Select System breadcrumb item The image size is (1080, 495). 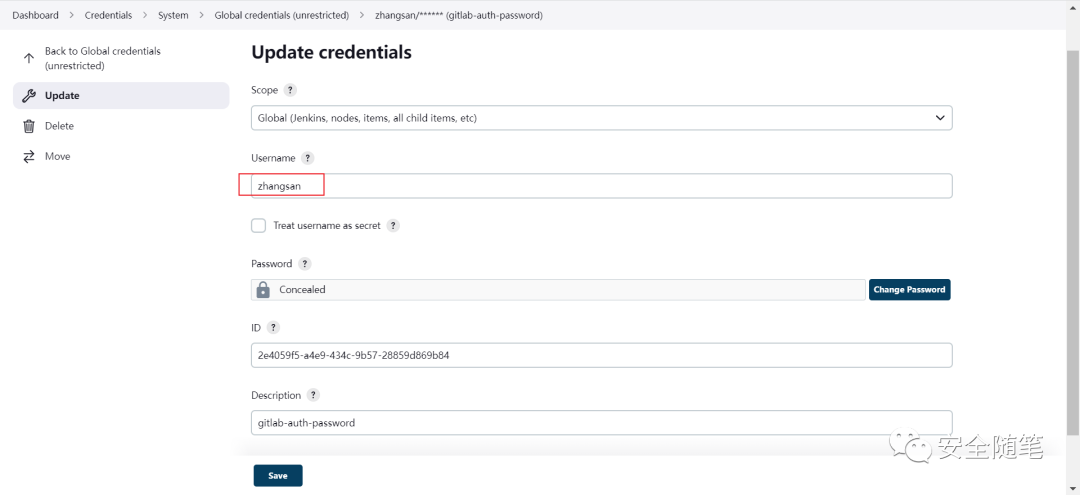click(x=173, y=15)
